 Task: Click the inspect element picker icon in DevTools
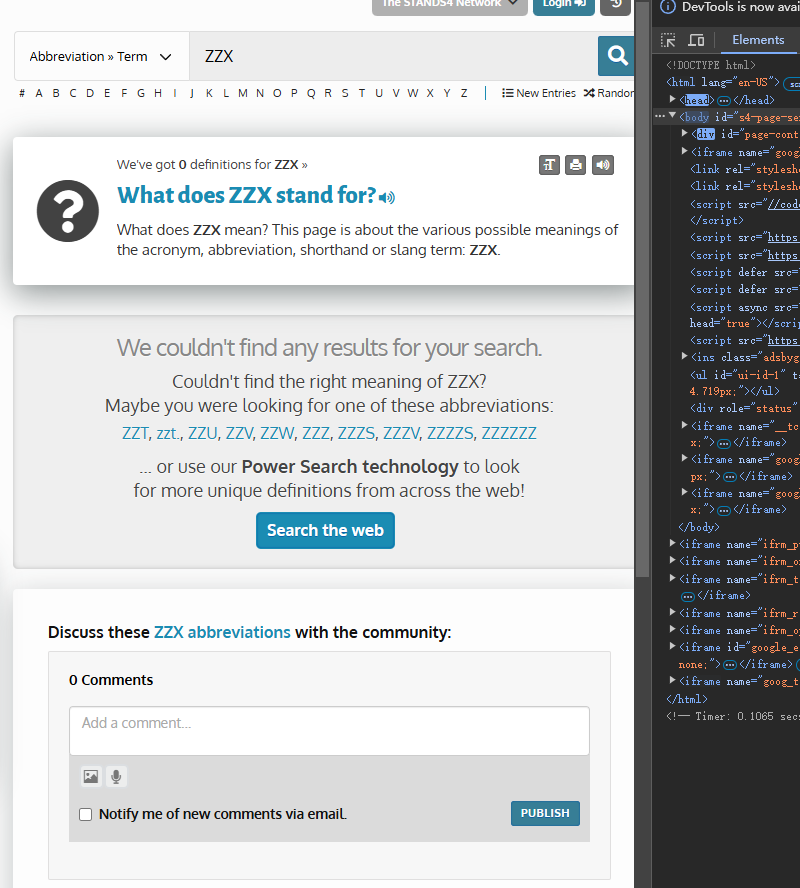tap(668, 40)
